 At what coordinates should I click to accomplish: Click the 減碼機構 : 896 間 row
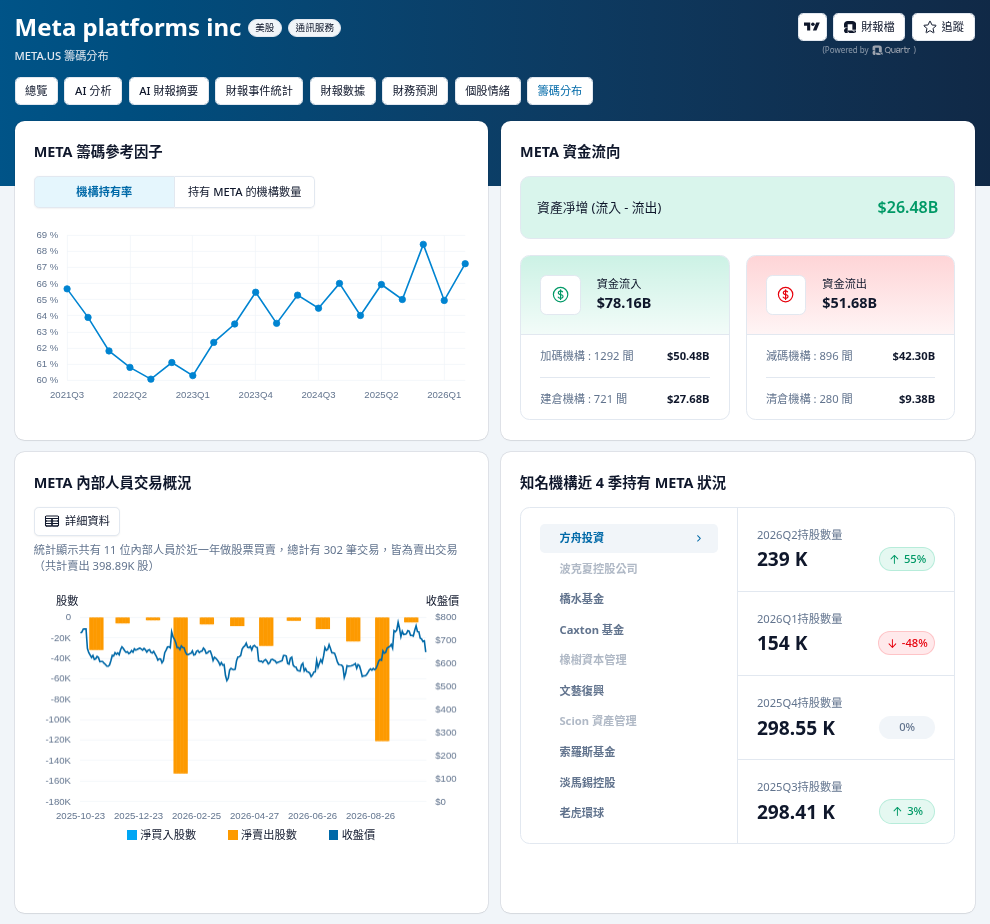pyautogui.click(x=850, y=356)
